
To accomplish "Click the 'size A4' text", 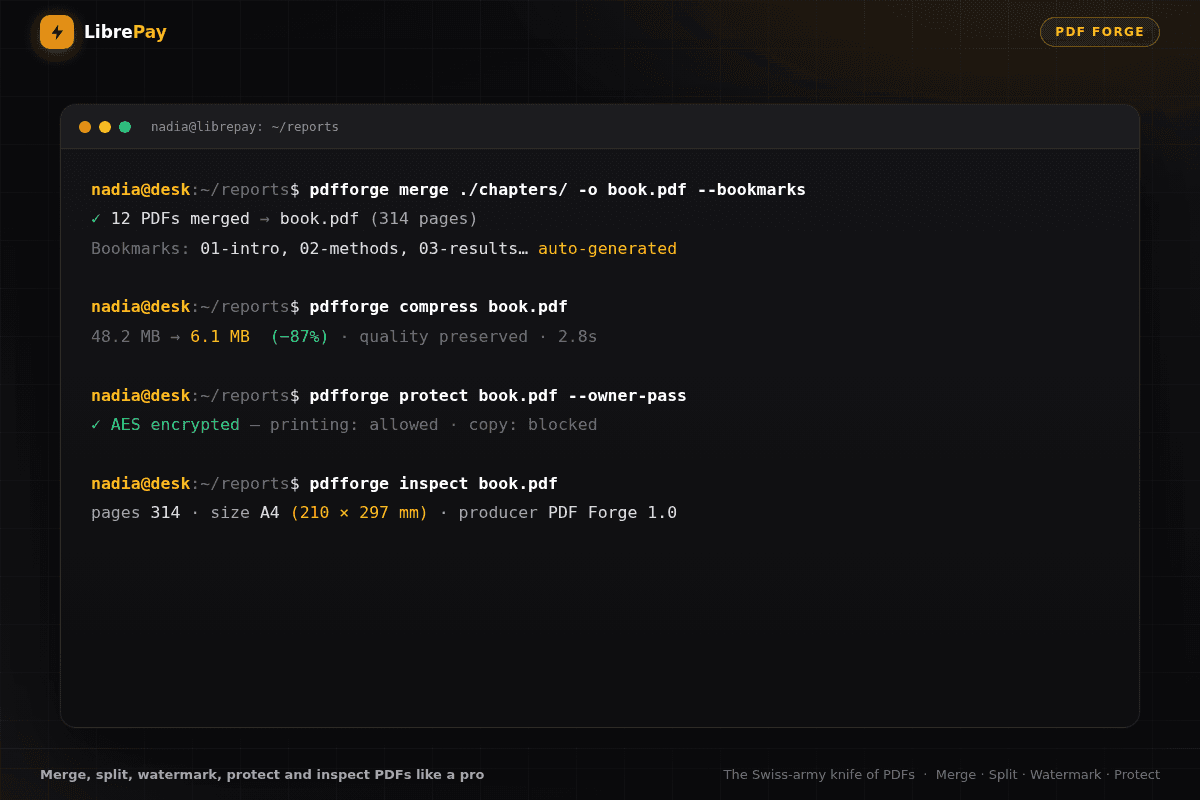I will point(245,512).
